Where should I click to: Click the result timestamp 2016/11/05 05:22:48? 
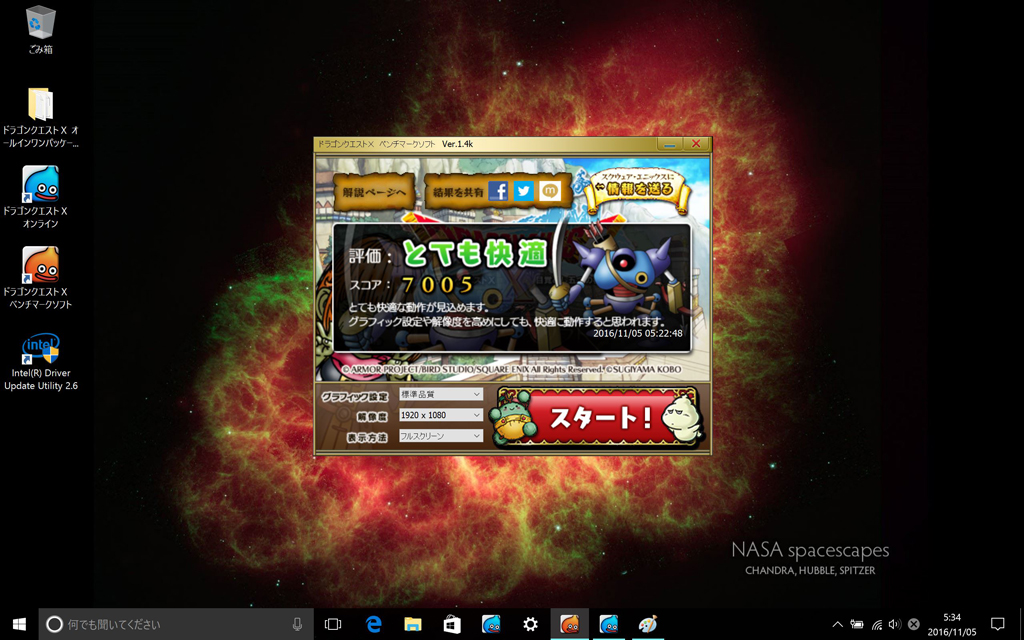(x=637, y=333)
